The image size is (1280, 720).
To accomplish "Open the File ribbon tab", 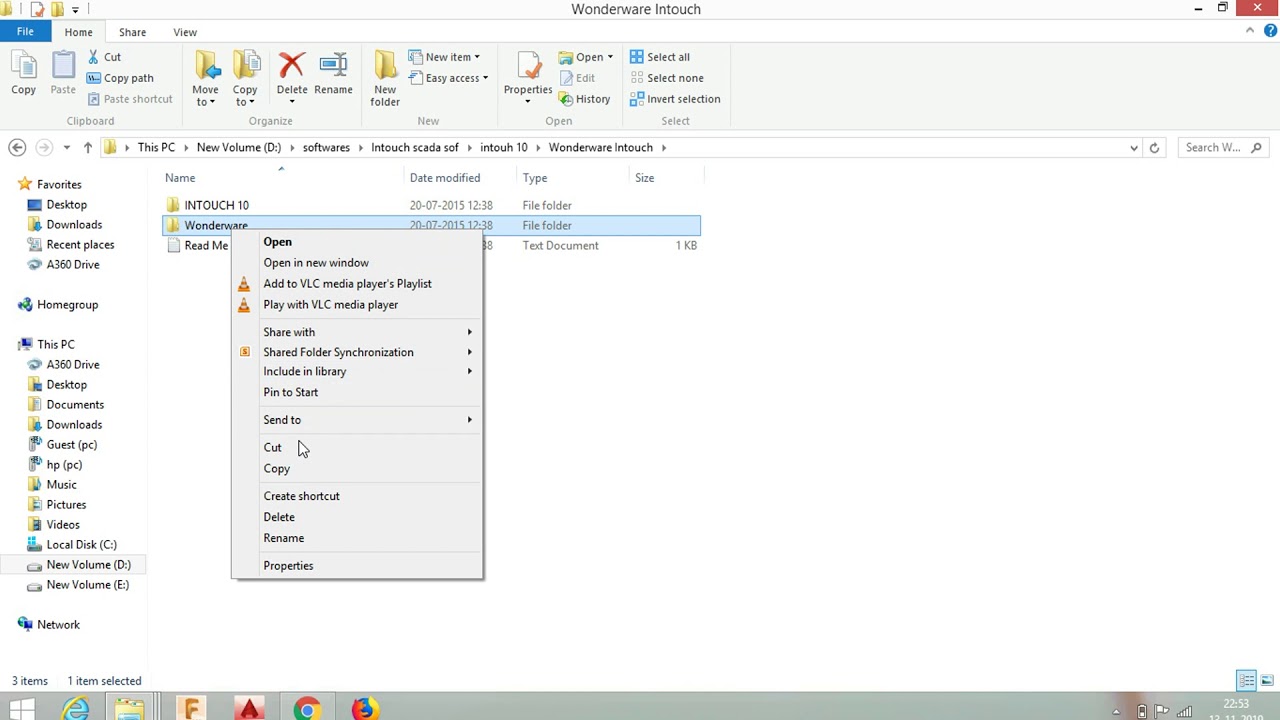I will 25,32.
